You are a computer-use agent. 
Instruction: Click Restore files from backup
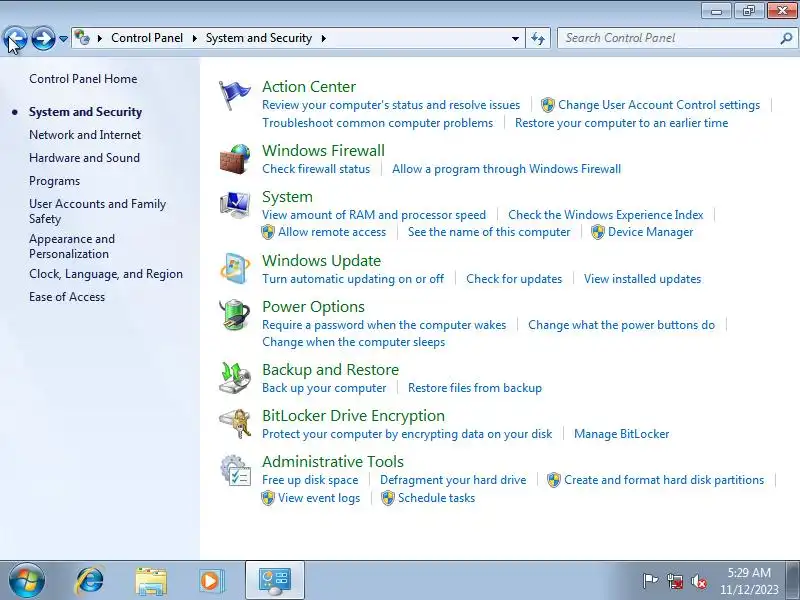point(474,388)
